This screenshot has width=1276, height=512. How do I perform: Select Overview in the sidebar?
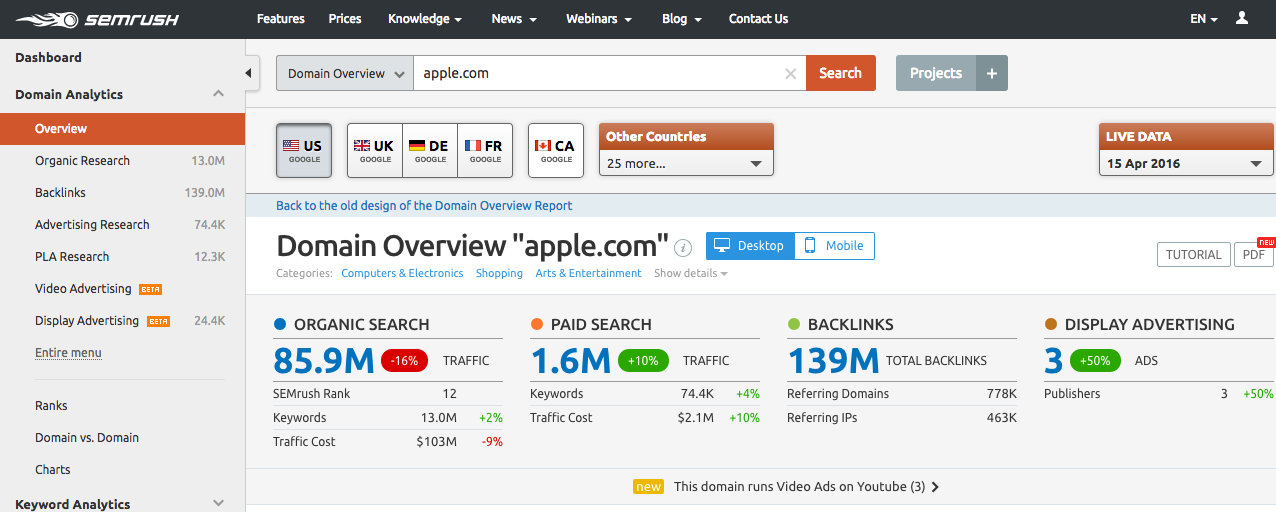pos(122,129)
